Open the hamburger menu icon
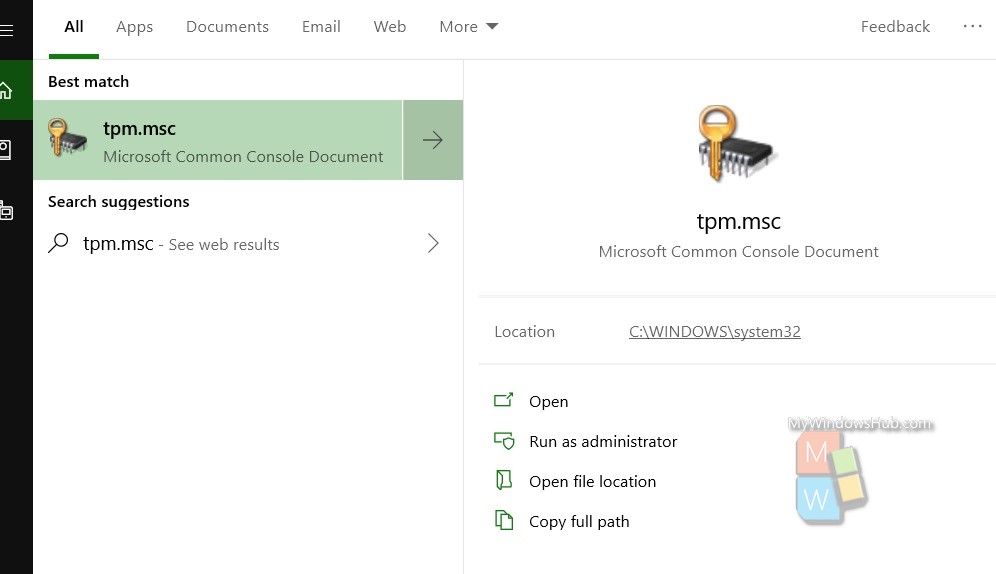Screen dimensions: 996x574 point(6,30)
